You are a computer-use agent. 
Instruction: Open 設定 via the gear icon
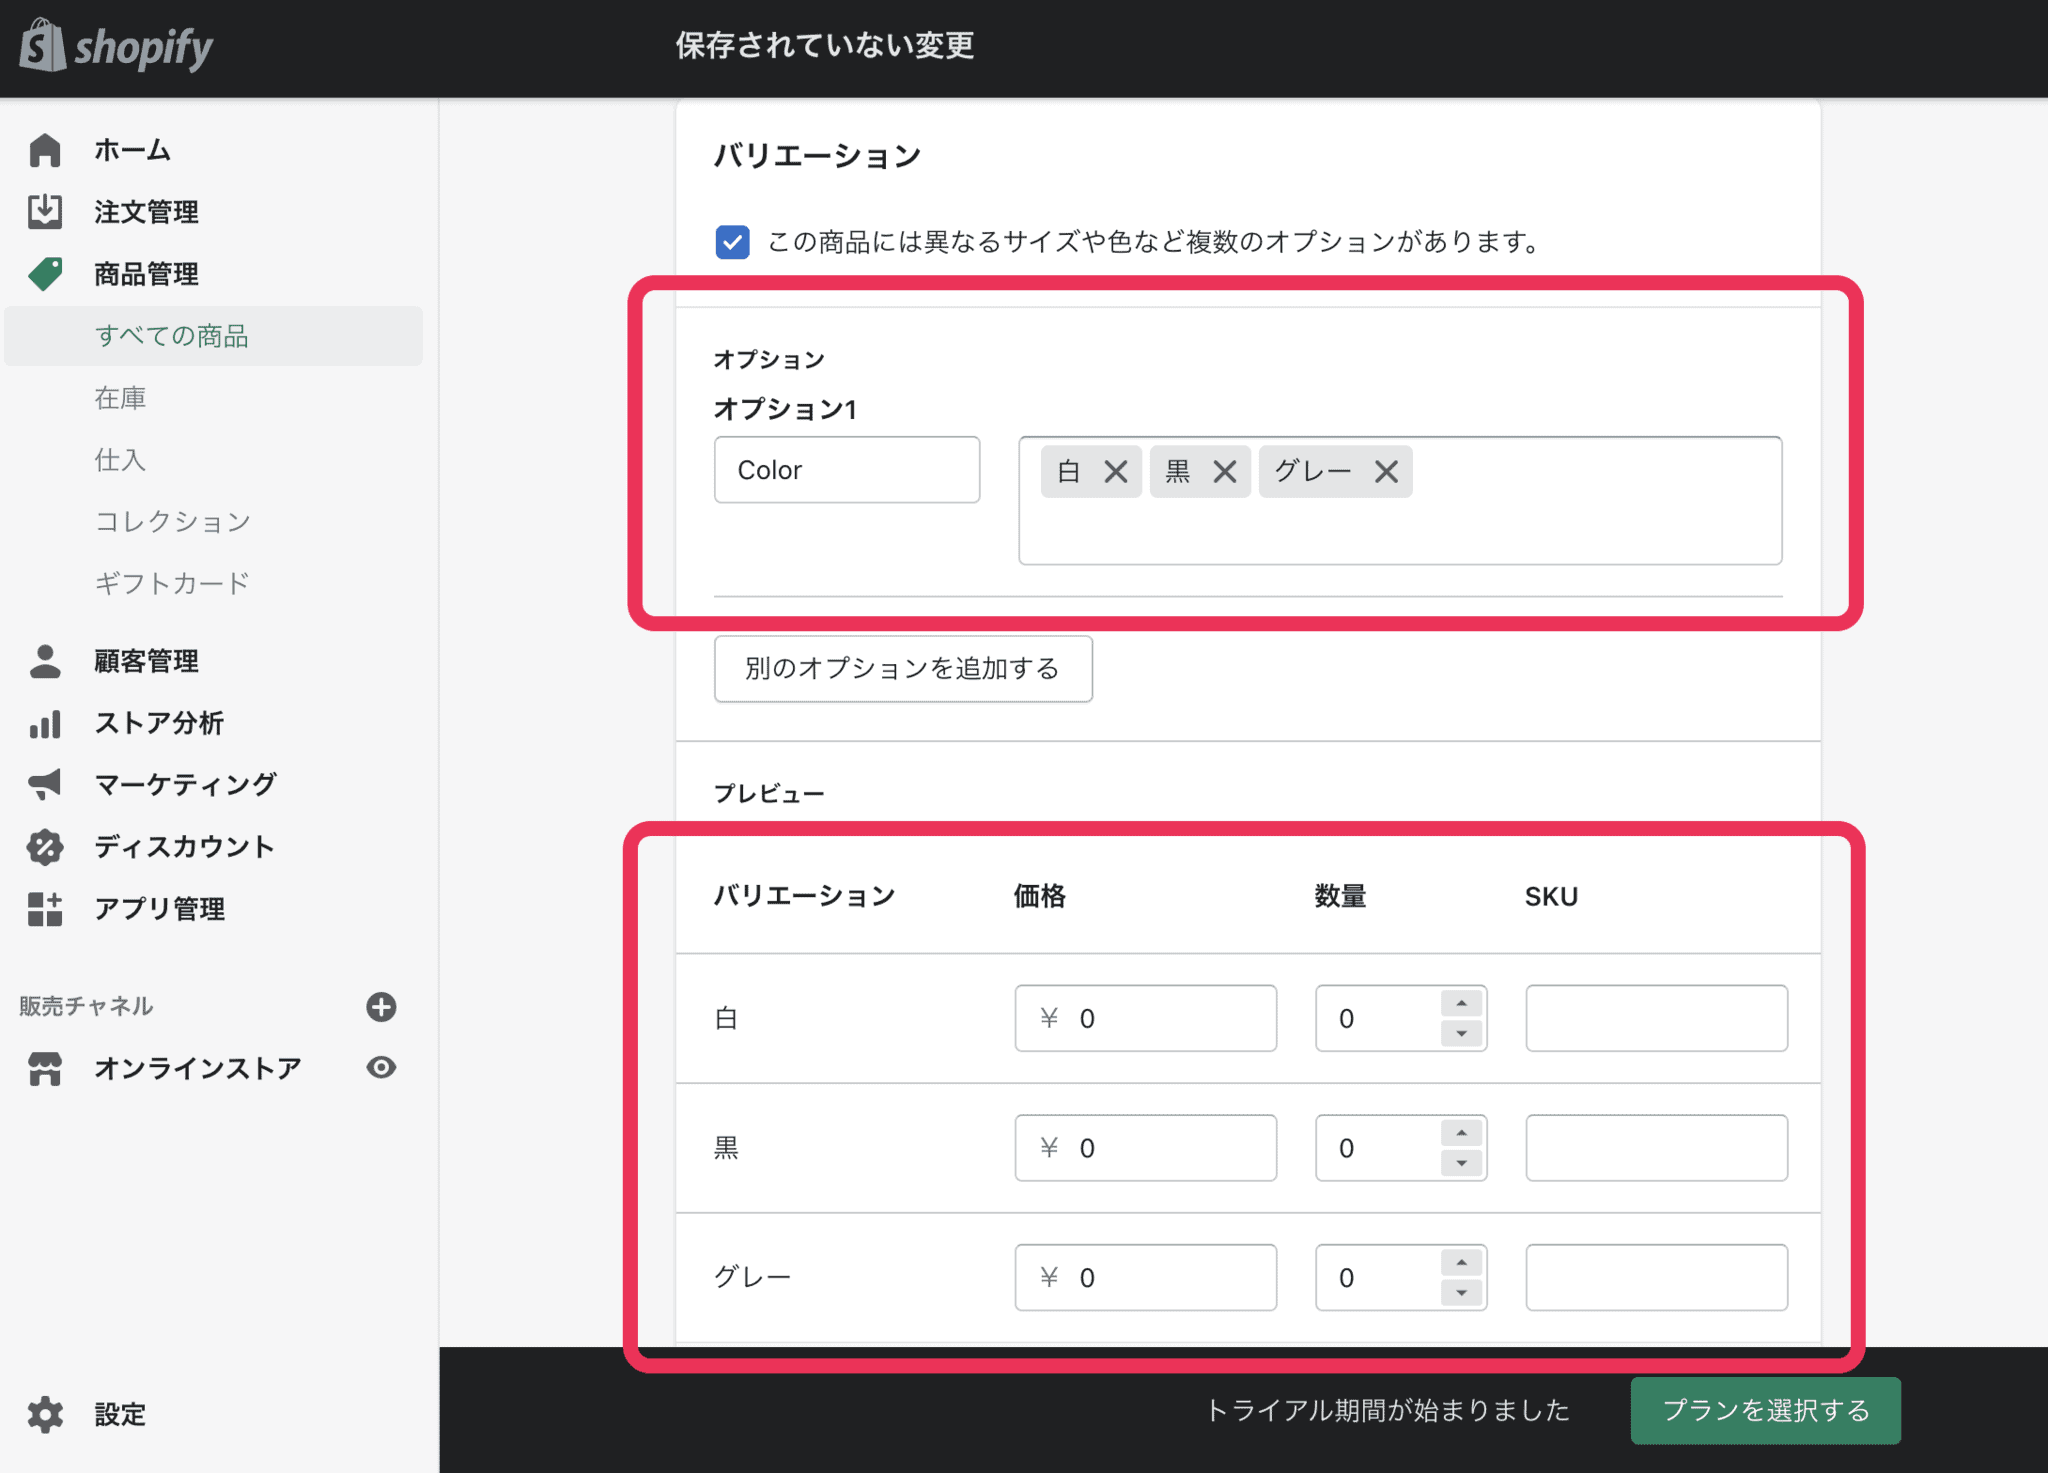point(44,1414)
